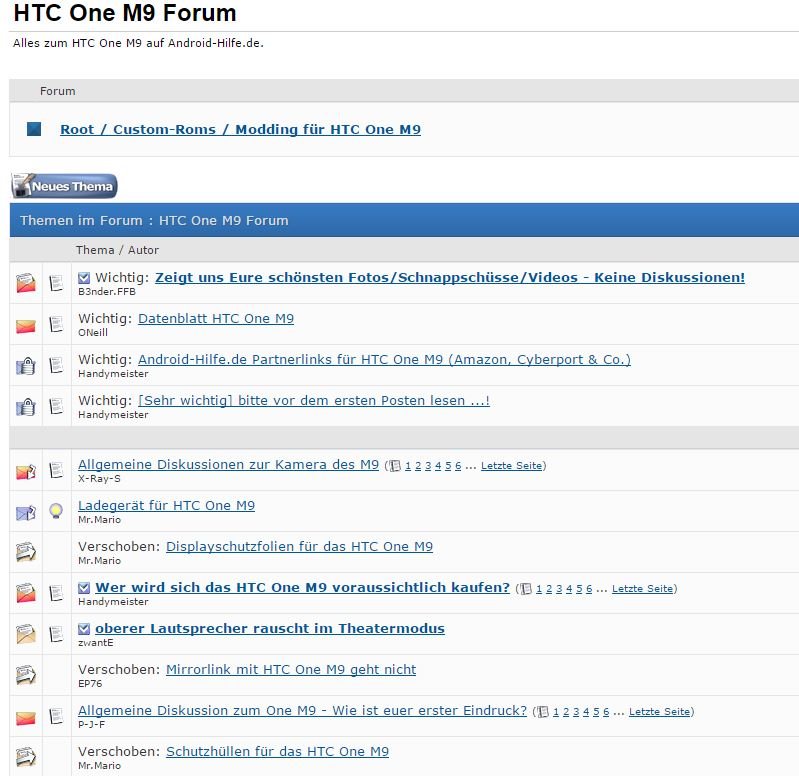Open the Ladegerät für HTC One M9 thread
Viewport: 799px width, 776px height.
click(166, 505)
